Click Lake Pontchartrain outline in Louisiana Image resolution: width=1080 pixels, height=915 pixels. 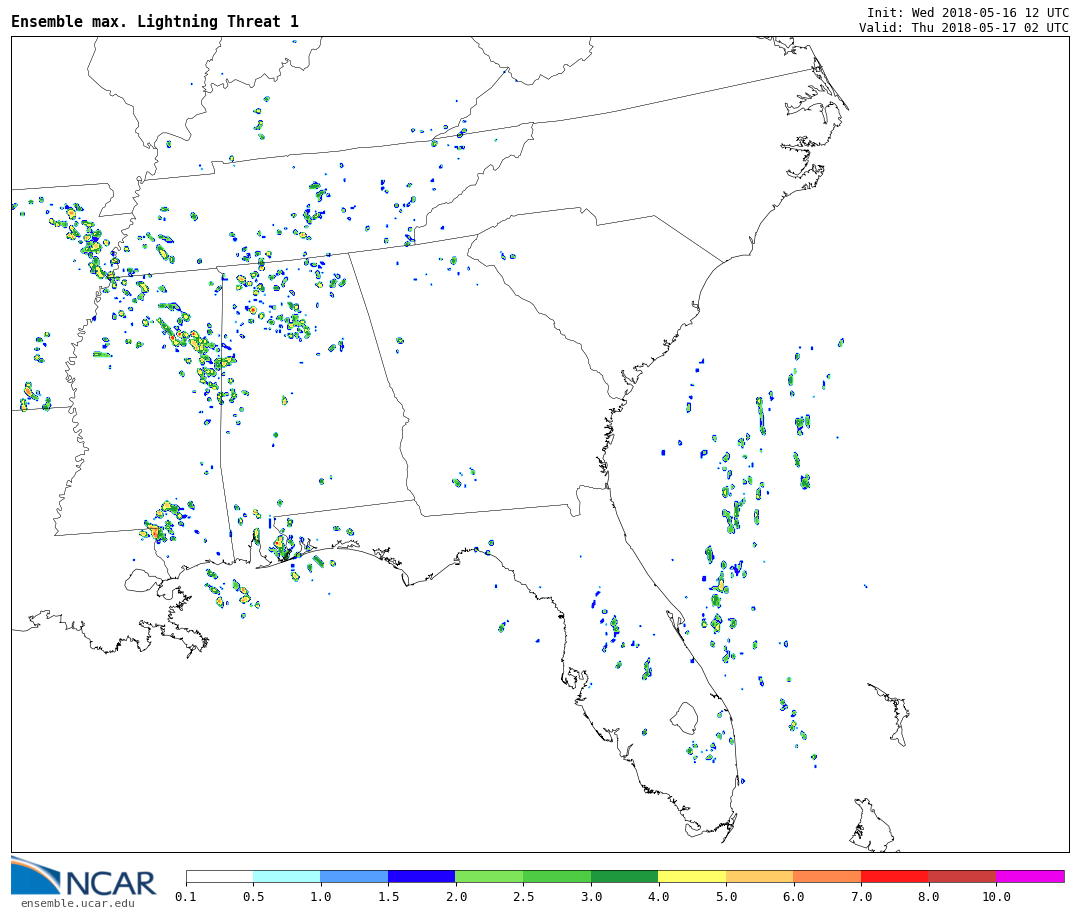click(x=144, y=580)
